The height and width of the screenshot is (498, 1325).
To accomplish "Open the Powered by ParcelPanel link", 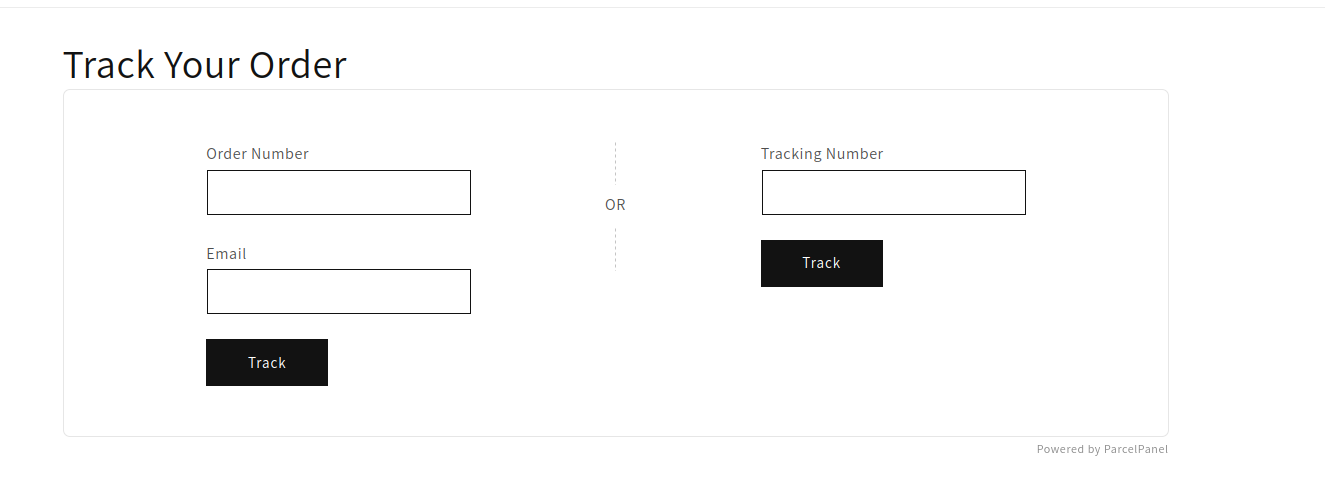I will coord(1102,449).
